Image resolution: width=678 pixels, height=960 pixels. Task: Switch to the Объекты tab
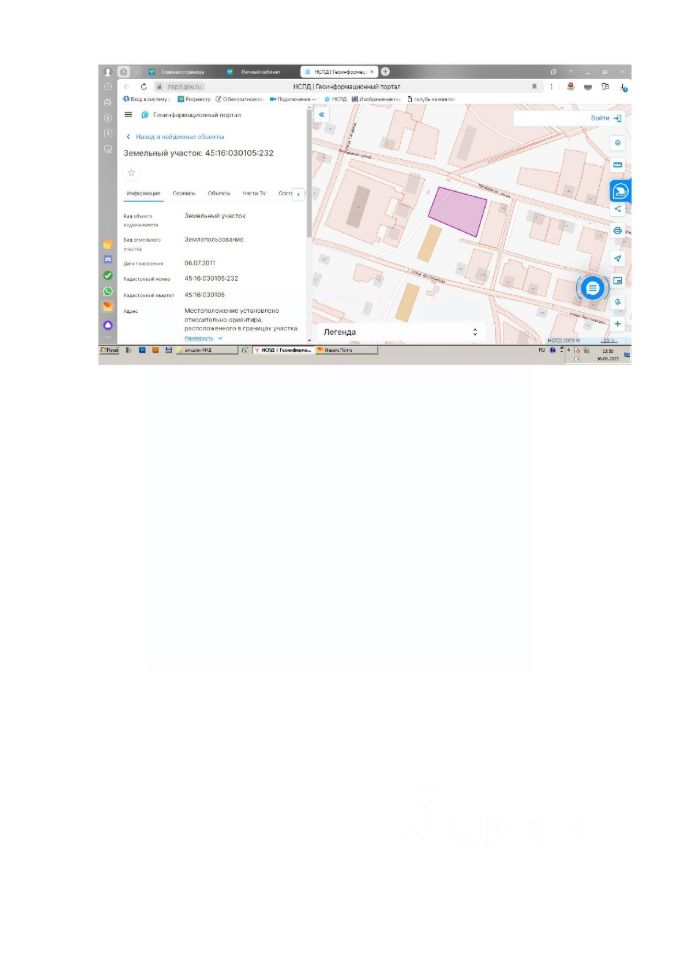219,193
